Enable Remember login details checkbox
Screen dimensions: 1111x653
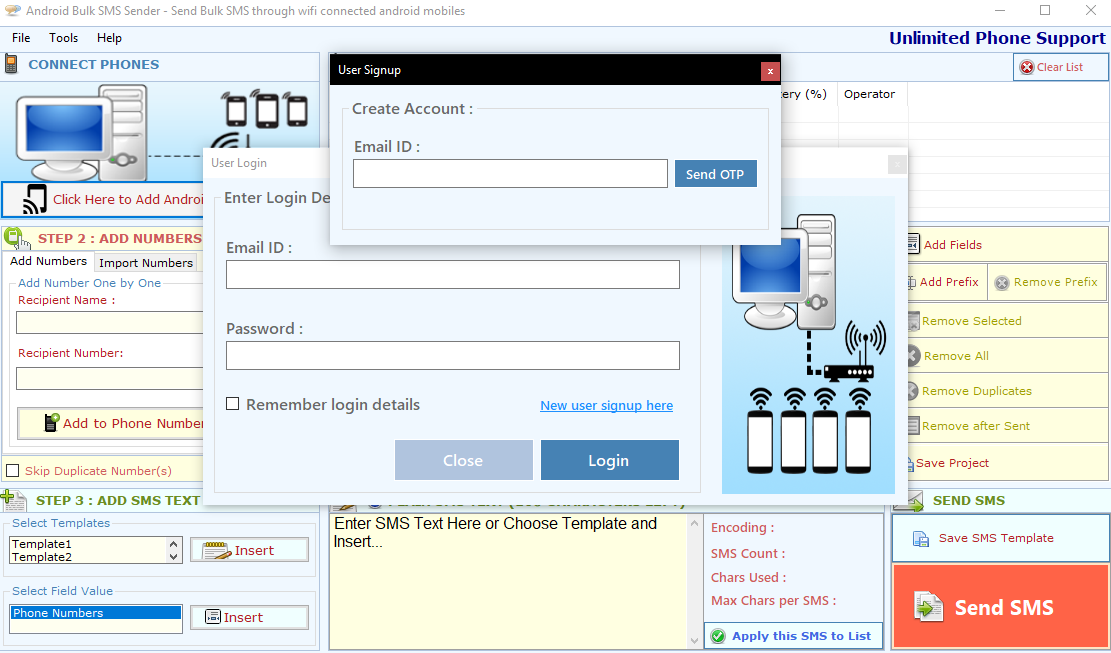coord(233,404)
